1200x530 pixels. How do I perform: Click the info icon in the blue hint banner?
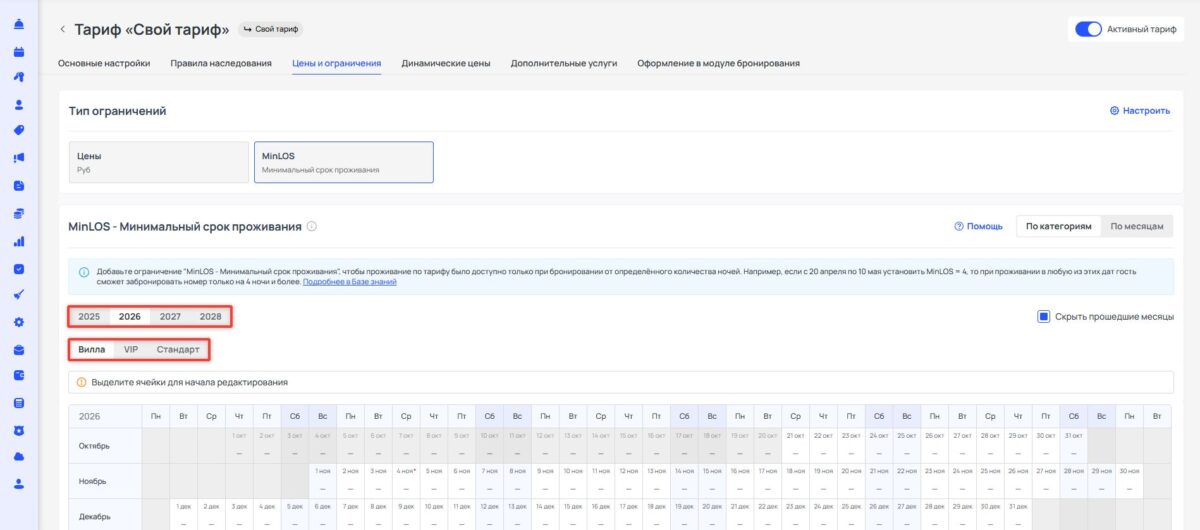click(85, 272)
